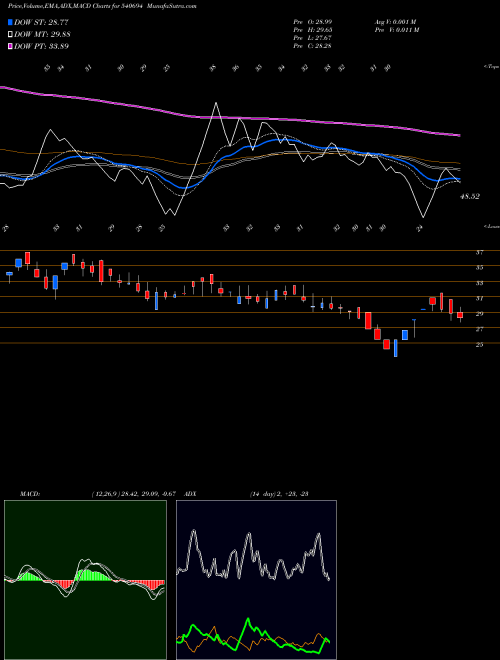Open the green MACD histogram panel
Viewport: 500px width, 660px height.
tap(85, 580)
